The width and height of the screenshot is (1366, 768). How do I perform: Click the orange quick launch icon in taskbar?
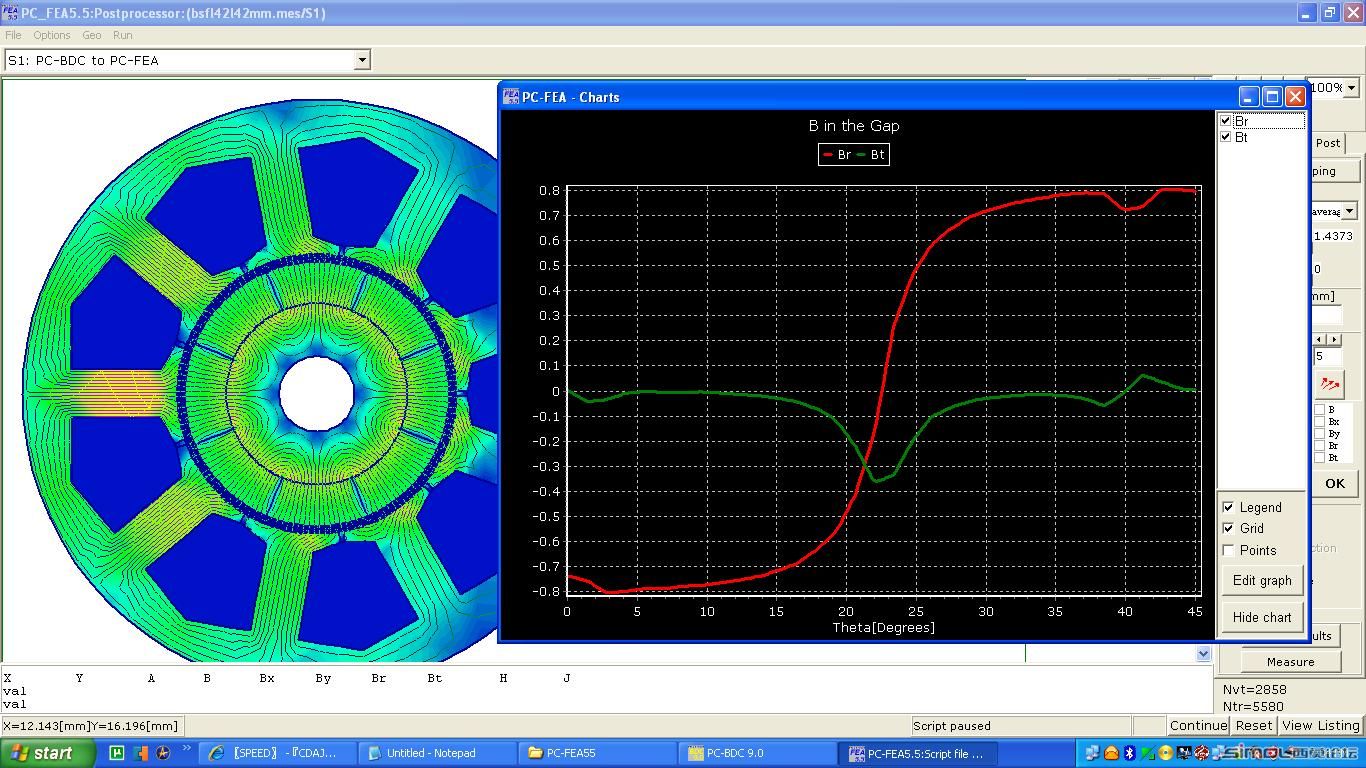tap(140, 753)
